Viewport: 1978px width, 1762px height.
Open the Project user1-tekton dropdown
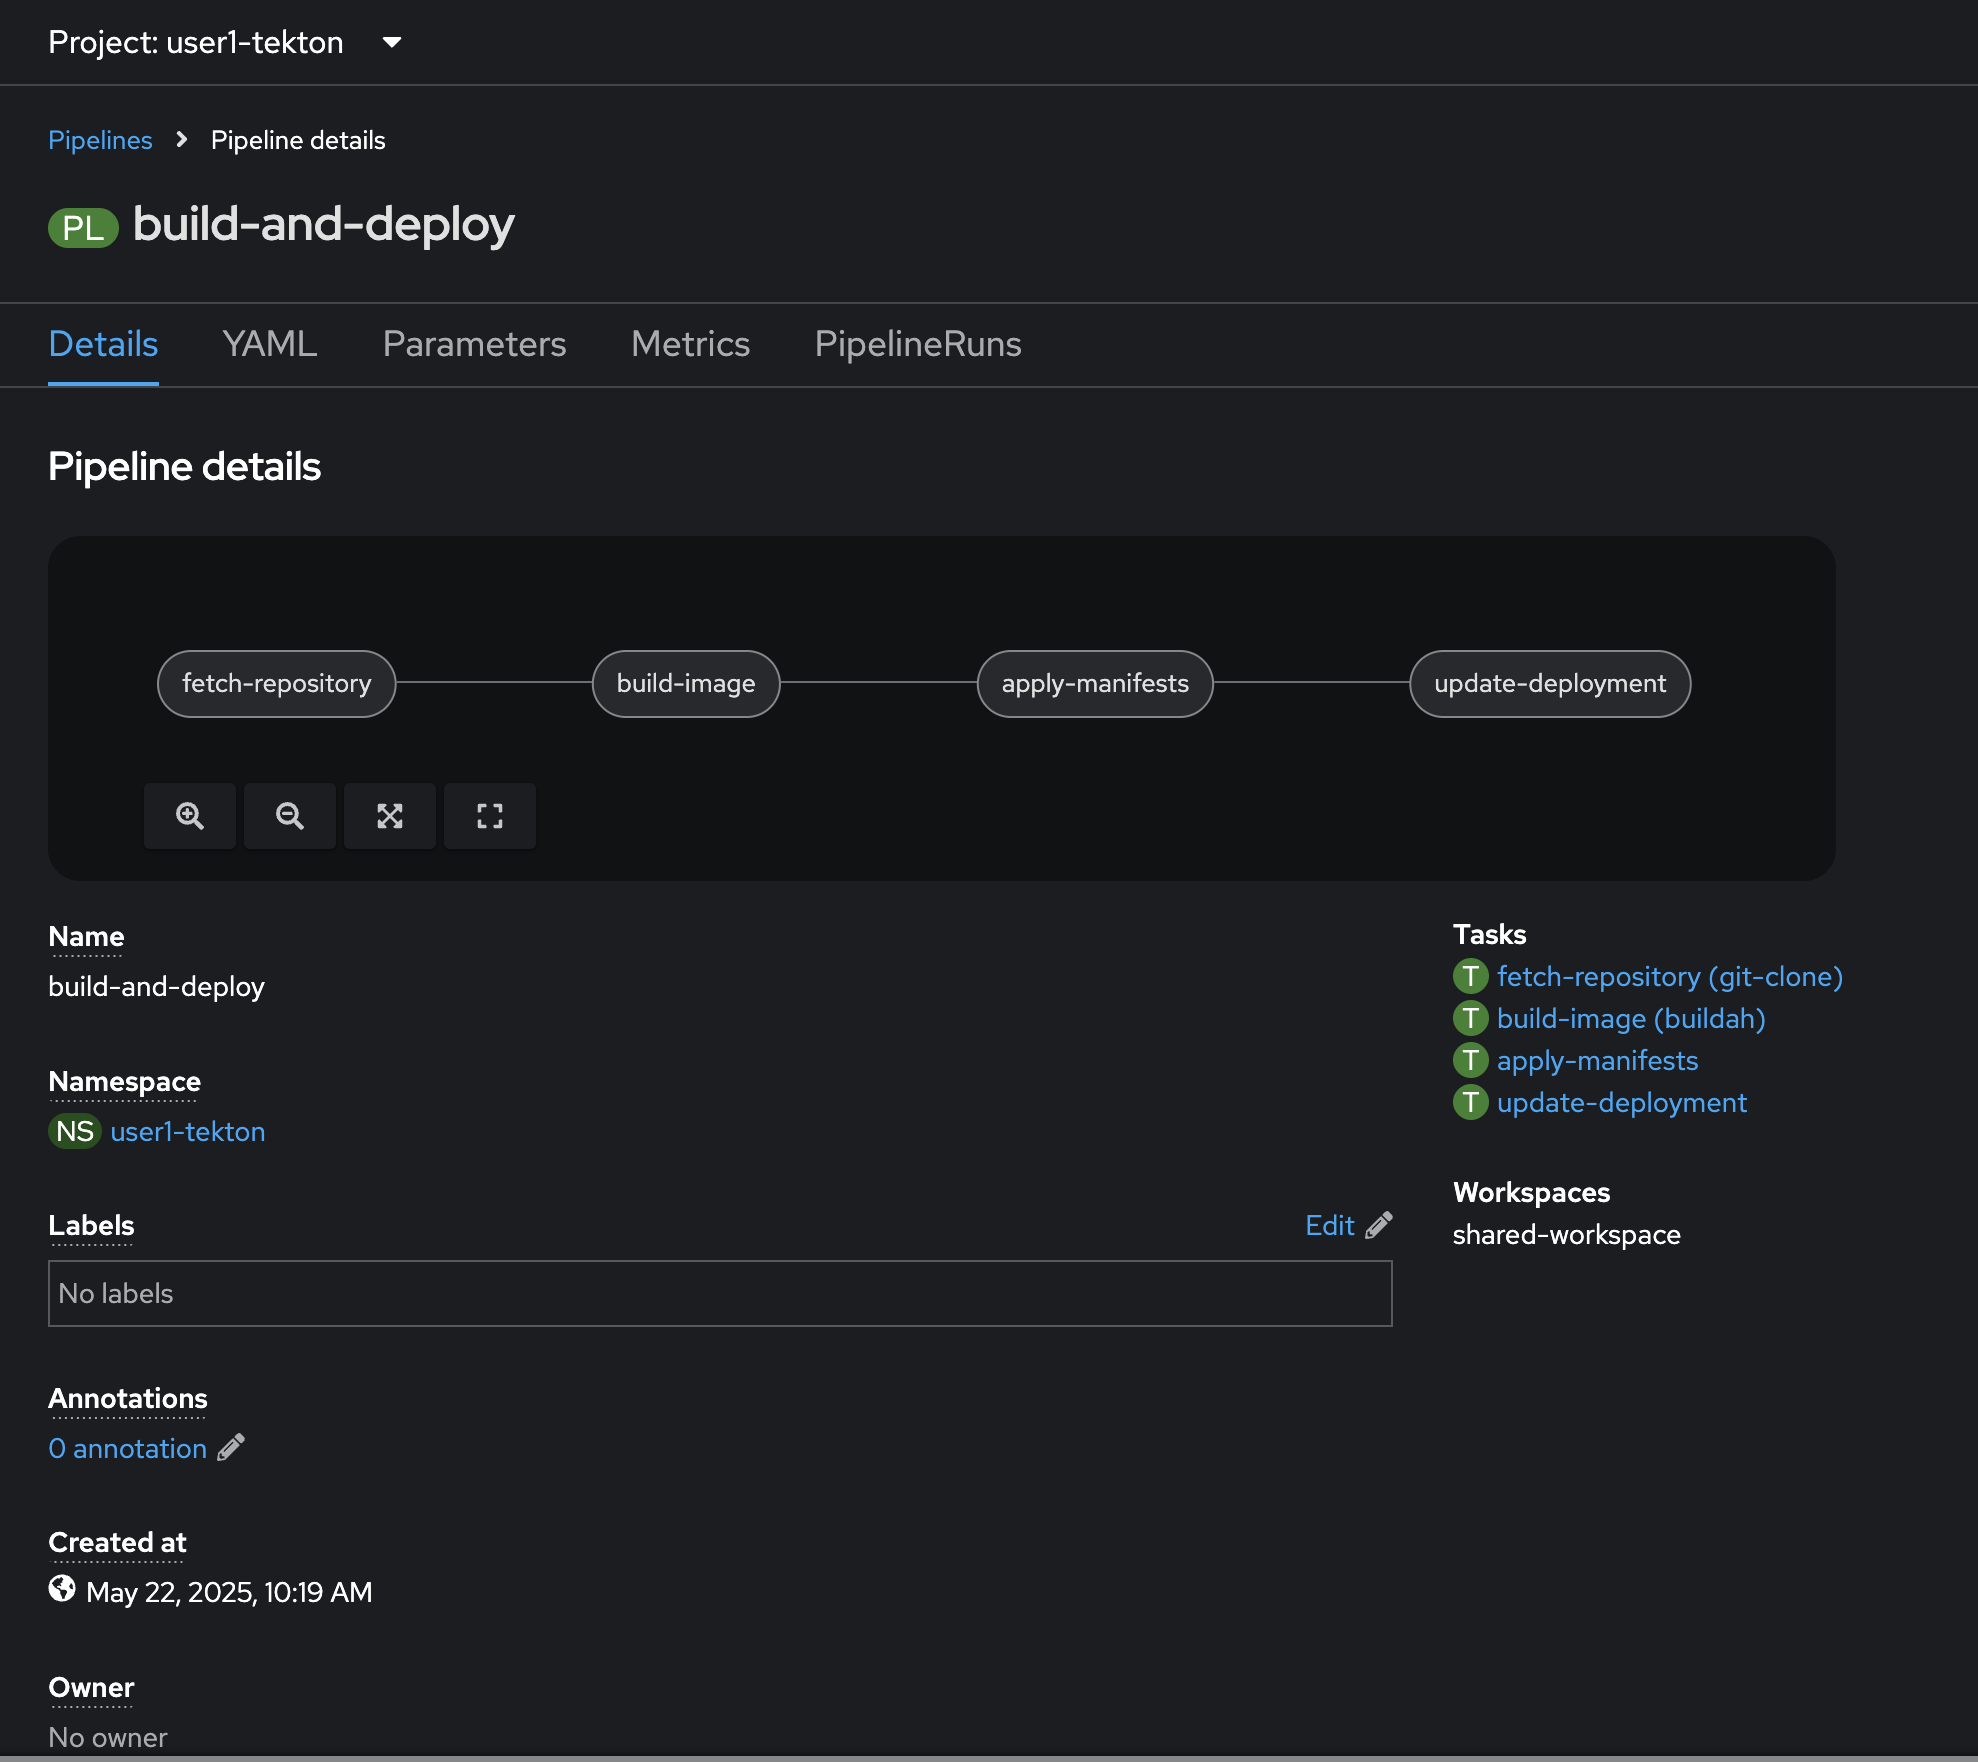coord(225,42)
